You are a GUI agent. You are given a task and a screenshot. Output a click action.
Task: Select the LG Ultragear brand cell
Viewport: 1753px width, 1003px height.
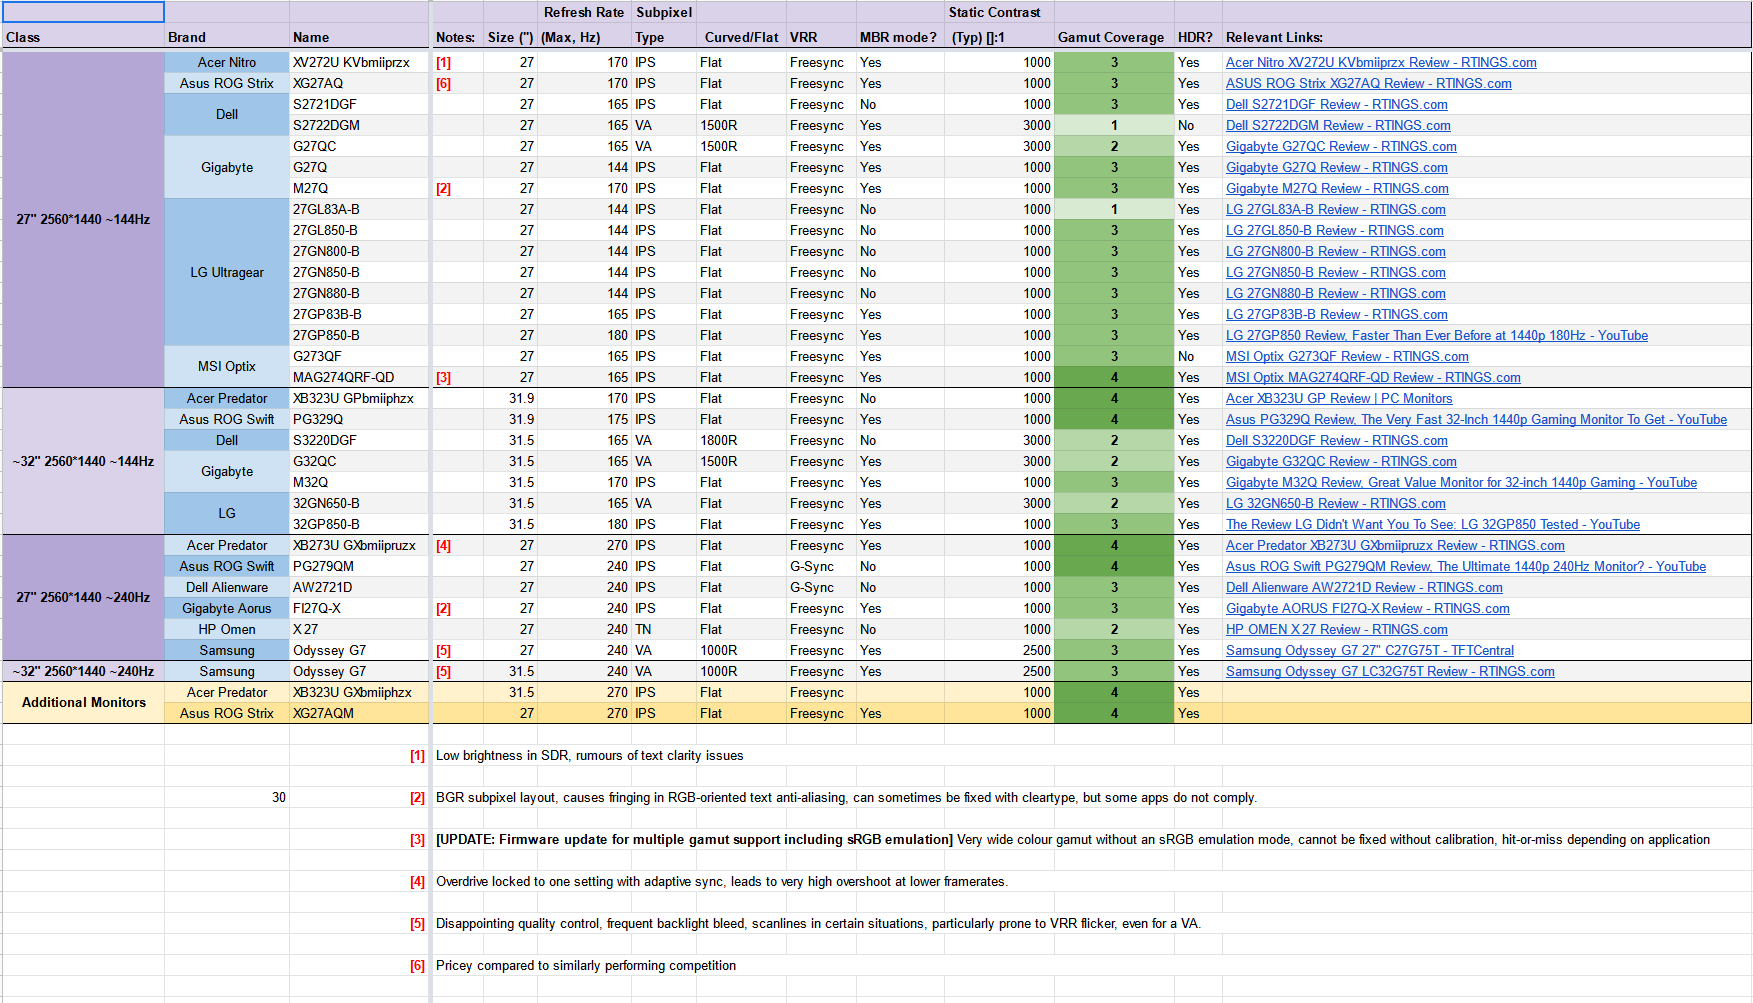227,272
